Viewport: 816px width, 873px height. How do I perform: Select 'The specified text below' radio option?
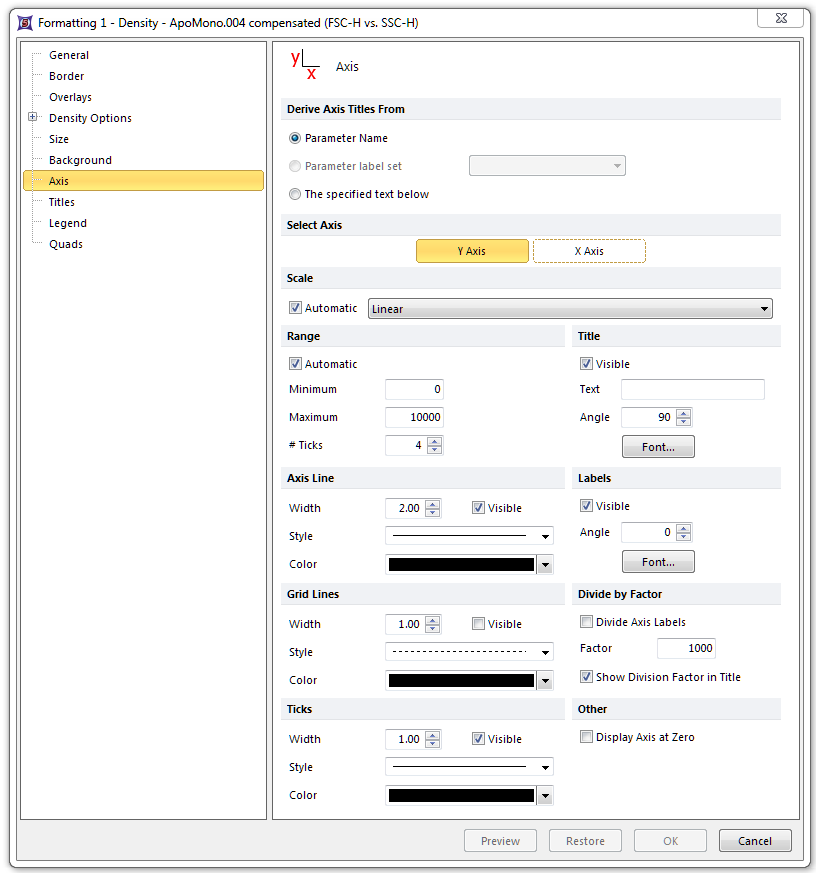[295, 194]
